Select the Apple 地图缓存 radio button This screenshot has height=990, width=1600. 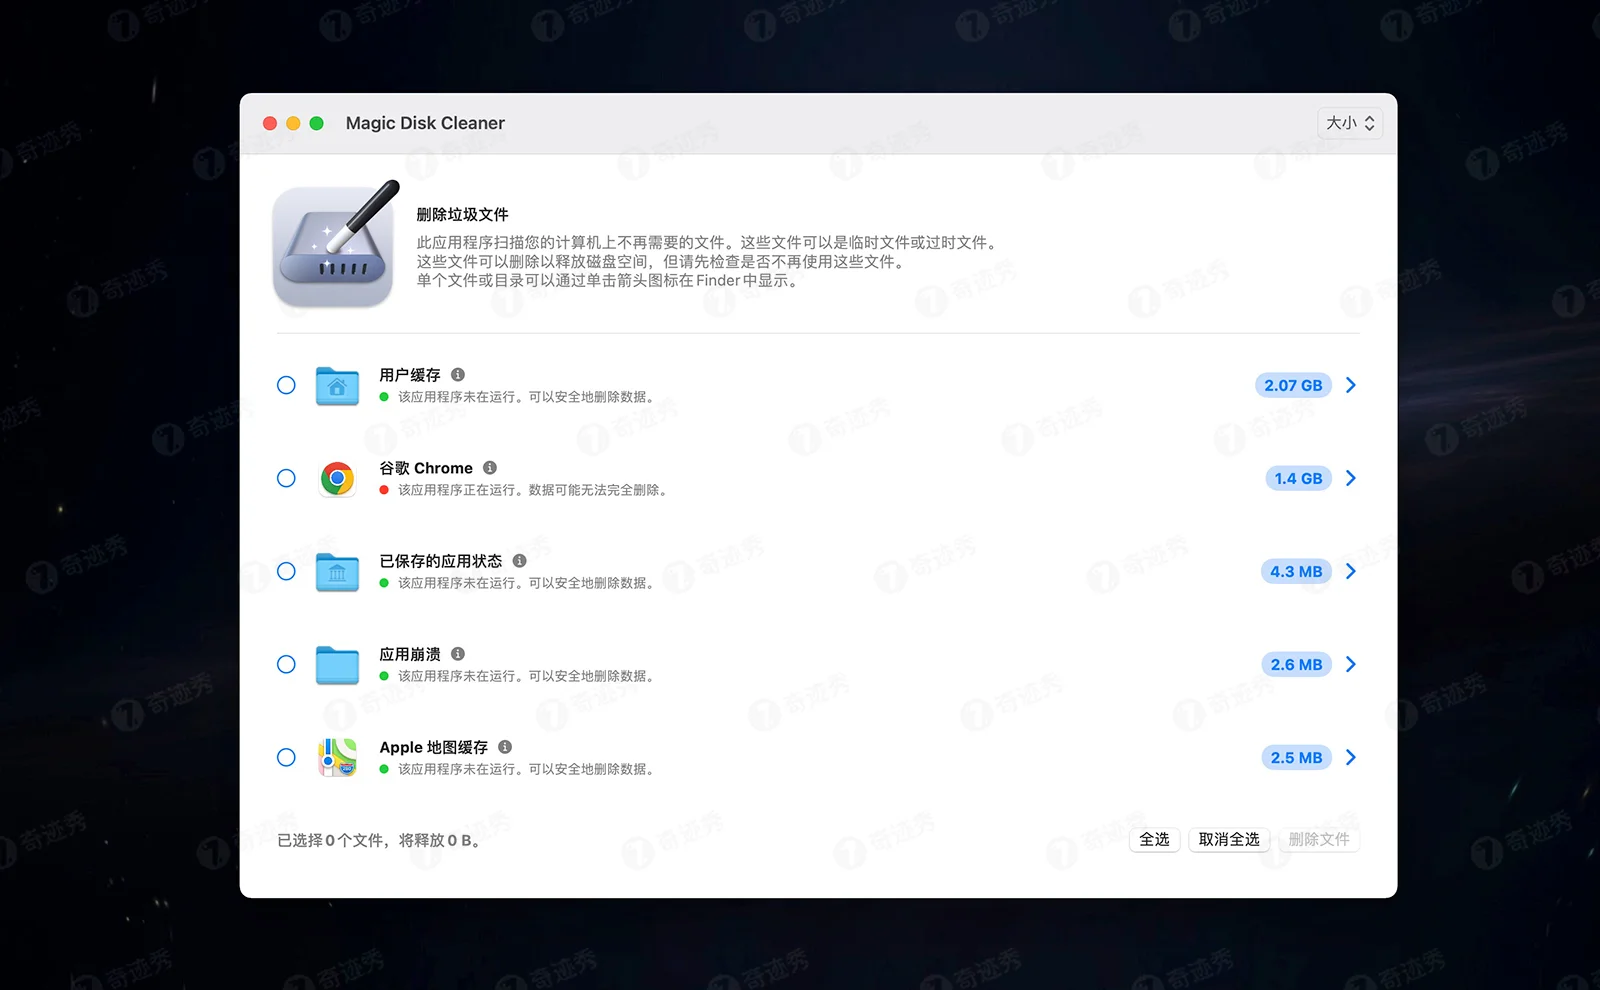pos(286,757)
